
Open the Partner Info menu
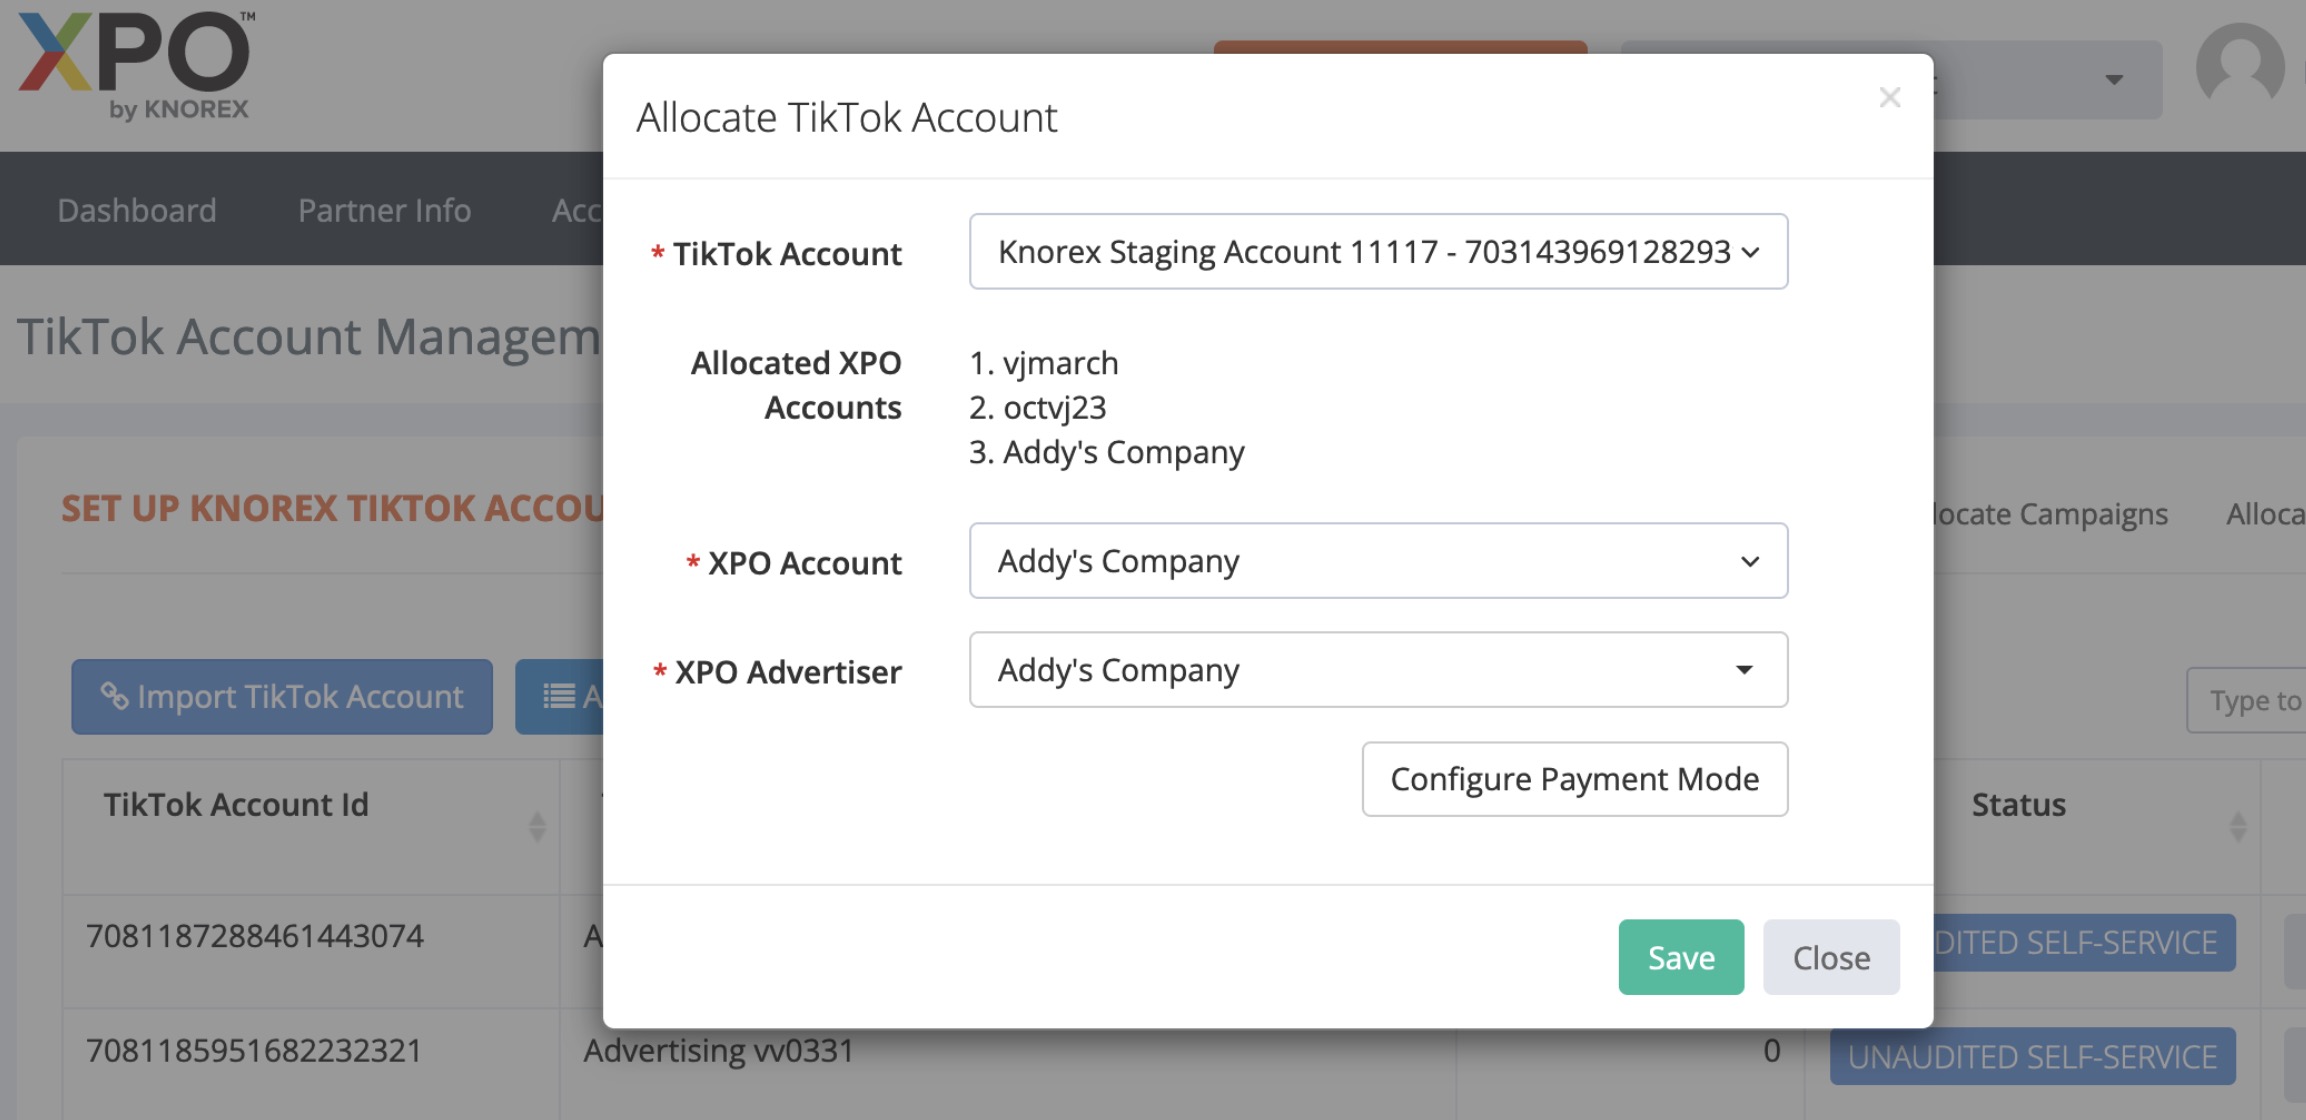384,210
